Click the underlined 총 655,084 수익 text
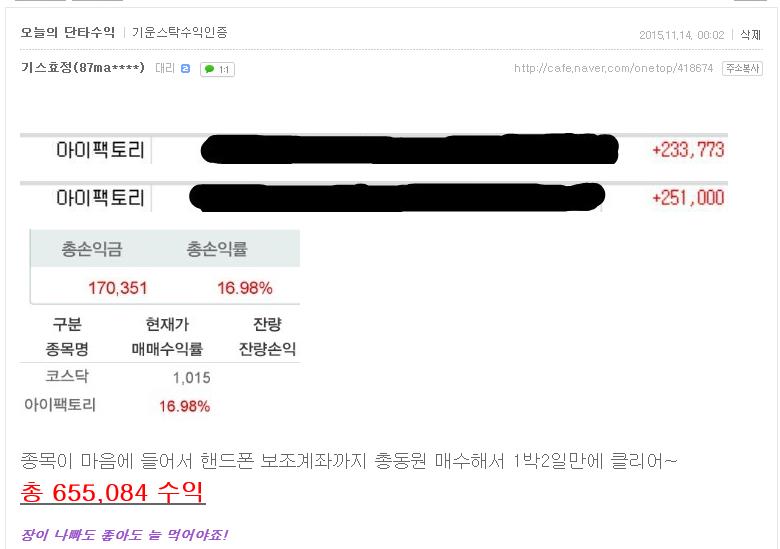The height and width of the screenshot is (549, 780). (112, 492)
